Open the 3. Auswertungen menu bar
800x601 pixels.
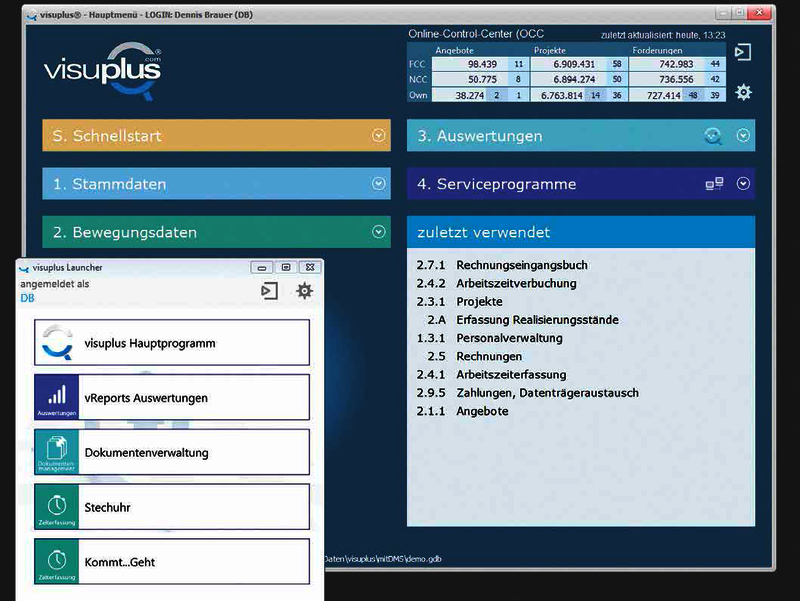click(x=581, y=135)
